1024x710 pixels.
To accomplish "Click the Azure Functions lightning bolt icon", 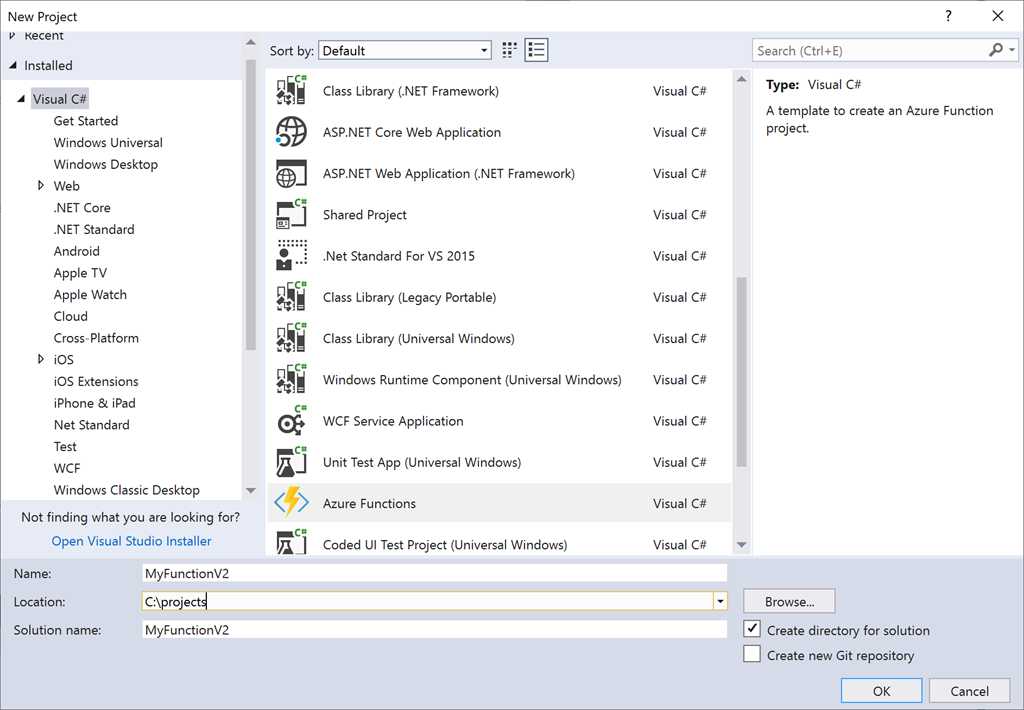I will pyautogui.click(x=291, y=503).
